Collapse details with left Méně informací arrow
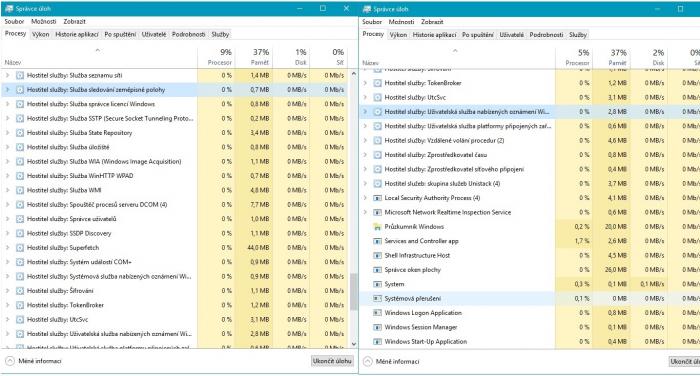Viewport: 700px width, 376px height. tap(10, 361)
